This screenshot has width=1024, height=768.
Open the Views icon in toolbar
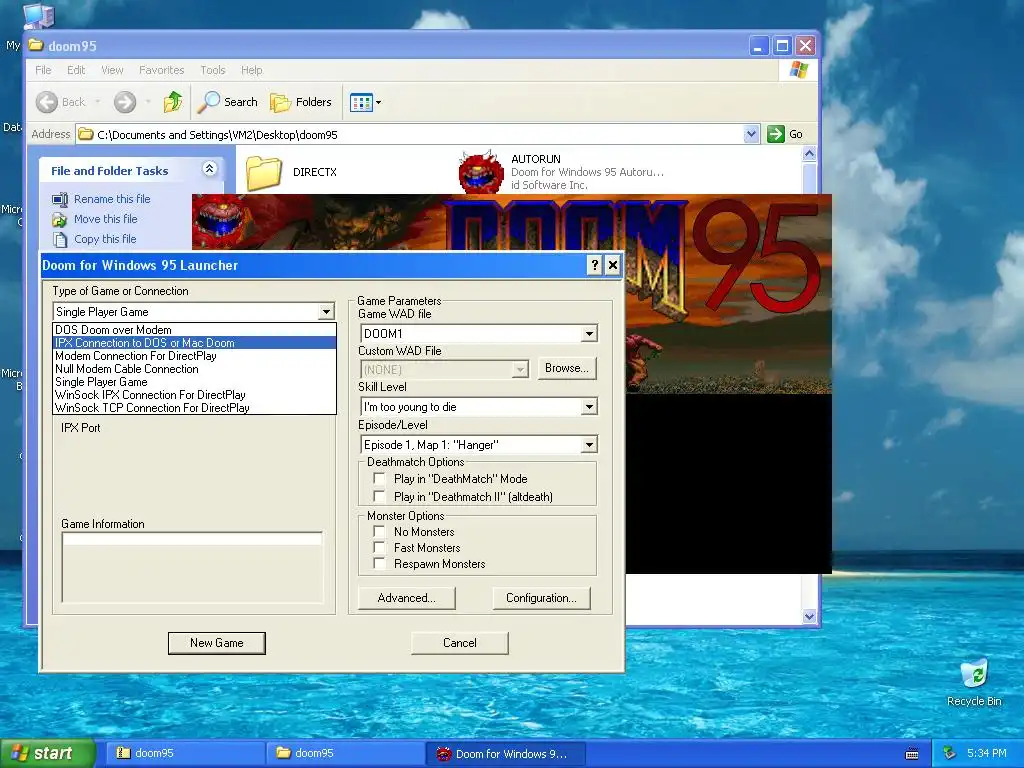coord(360,103)
